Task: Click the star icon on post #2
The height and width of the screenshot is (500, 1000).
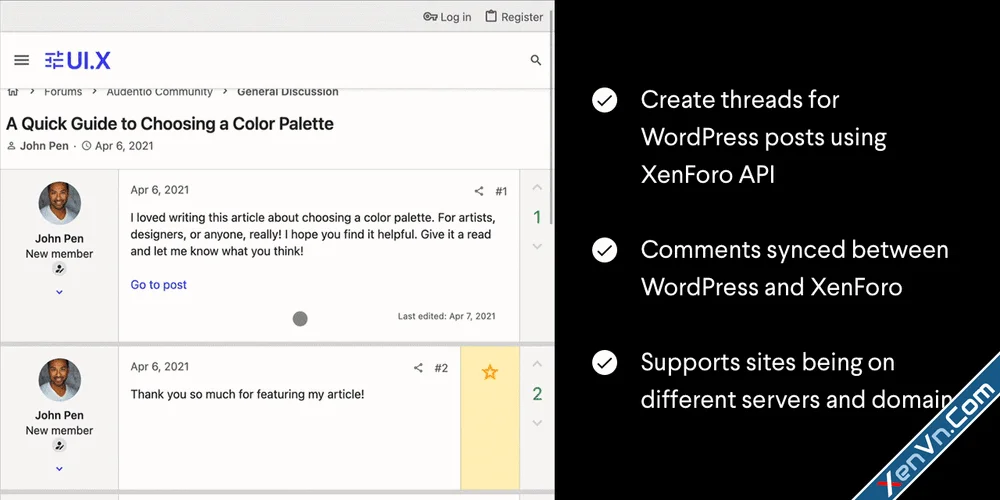Action: pyautogui.click(x=490, y=372)
